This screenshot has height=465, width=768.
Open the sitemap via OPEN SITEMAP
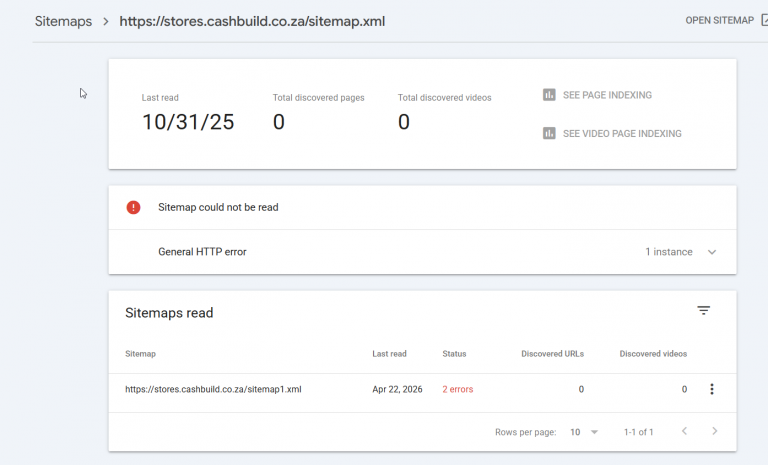[720, 21]
